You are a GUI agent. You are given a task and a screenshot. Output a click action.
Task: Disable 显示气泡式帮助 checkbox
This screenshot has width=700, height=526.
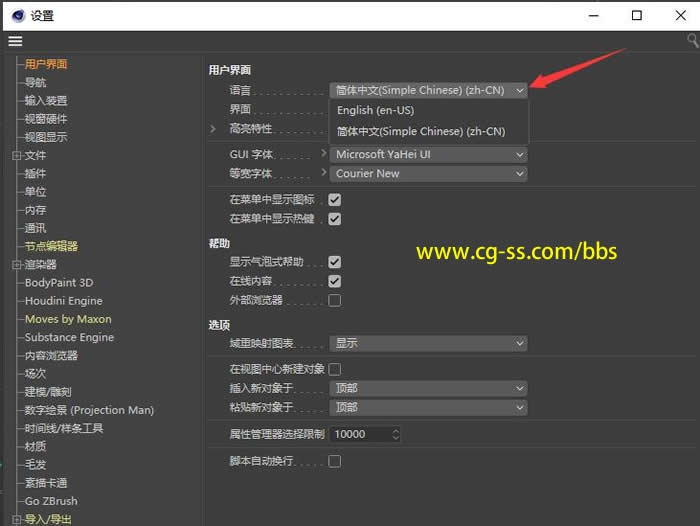335,262
